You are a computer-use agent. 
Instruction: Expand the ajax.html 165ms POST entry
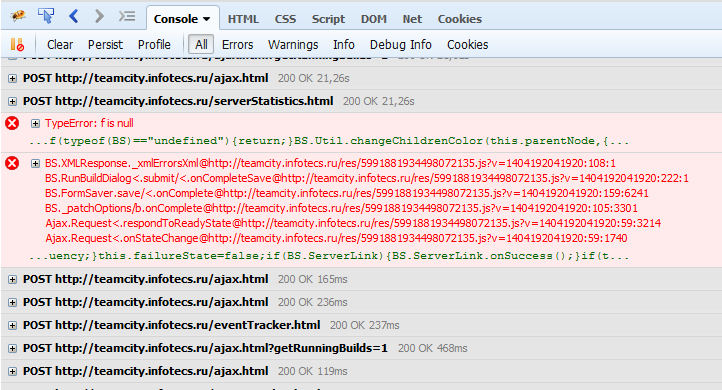[12, 280]
